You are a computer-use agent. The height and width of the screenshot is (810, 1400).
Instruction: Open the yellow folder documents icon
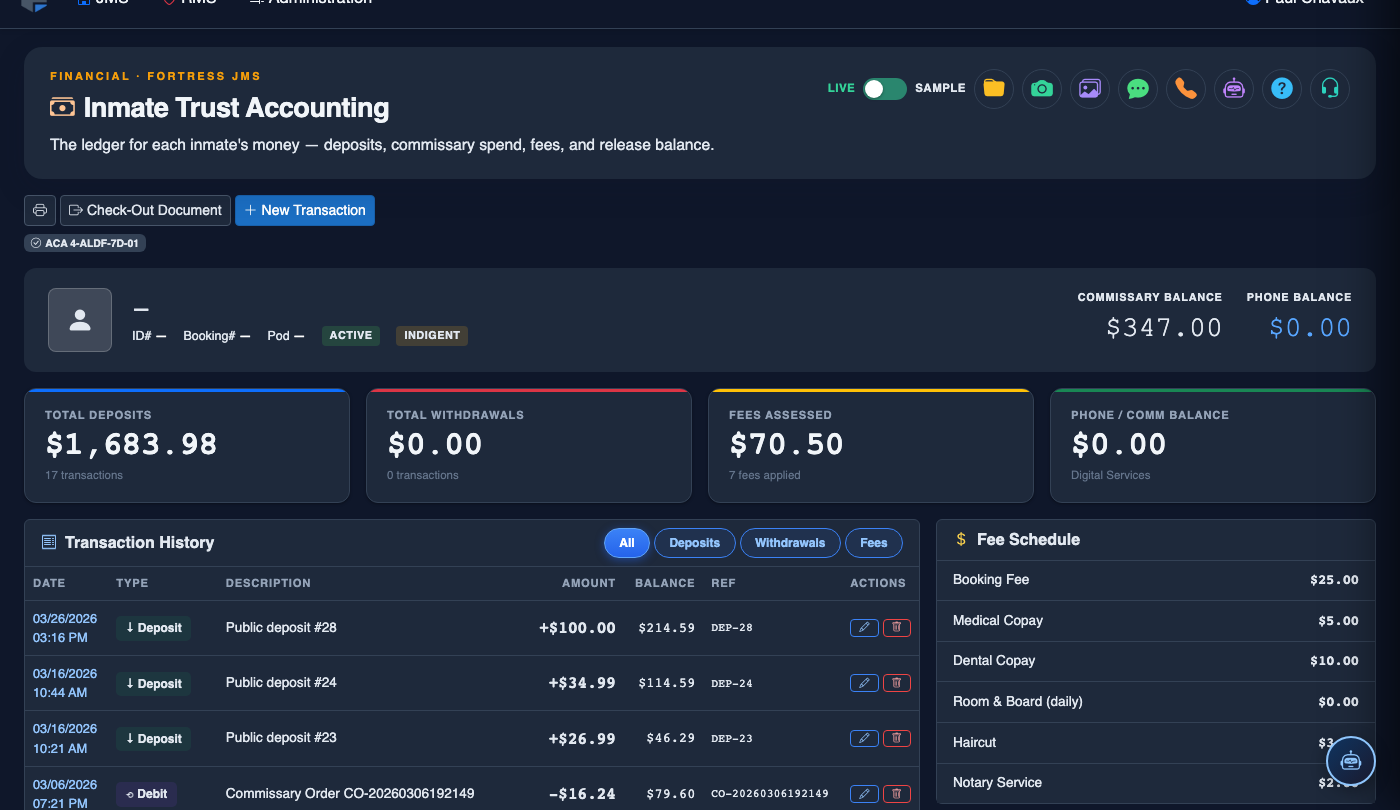tap(994, 88)
